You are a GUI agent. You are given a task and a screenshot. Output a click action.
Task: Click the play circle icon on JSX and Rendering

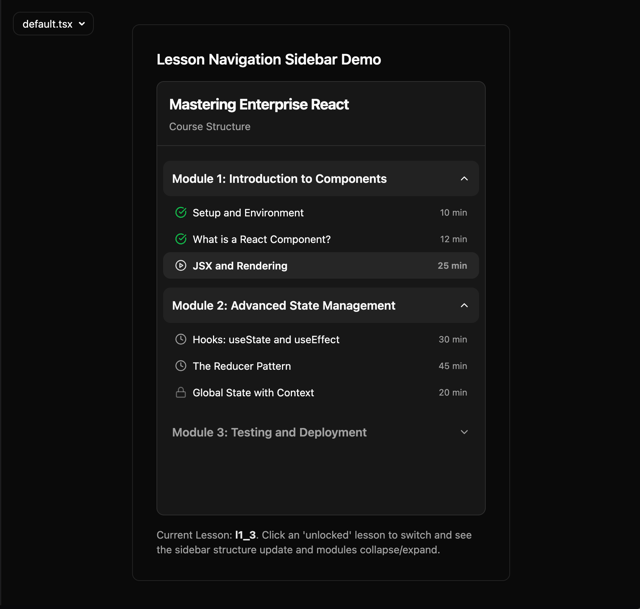click(x=181, y=266)
